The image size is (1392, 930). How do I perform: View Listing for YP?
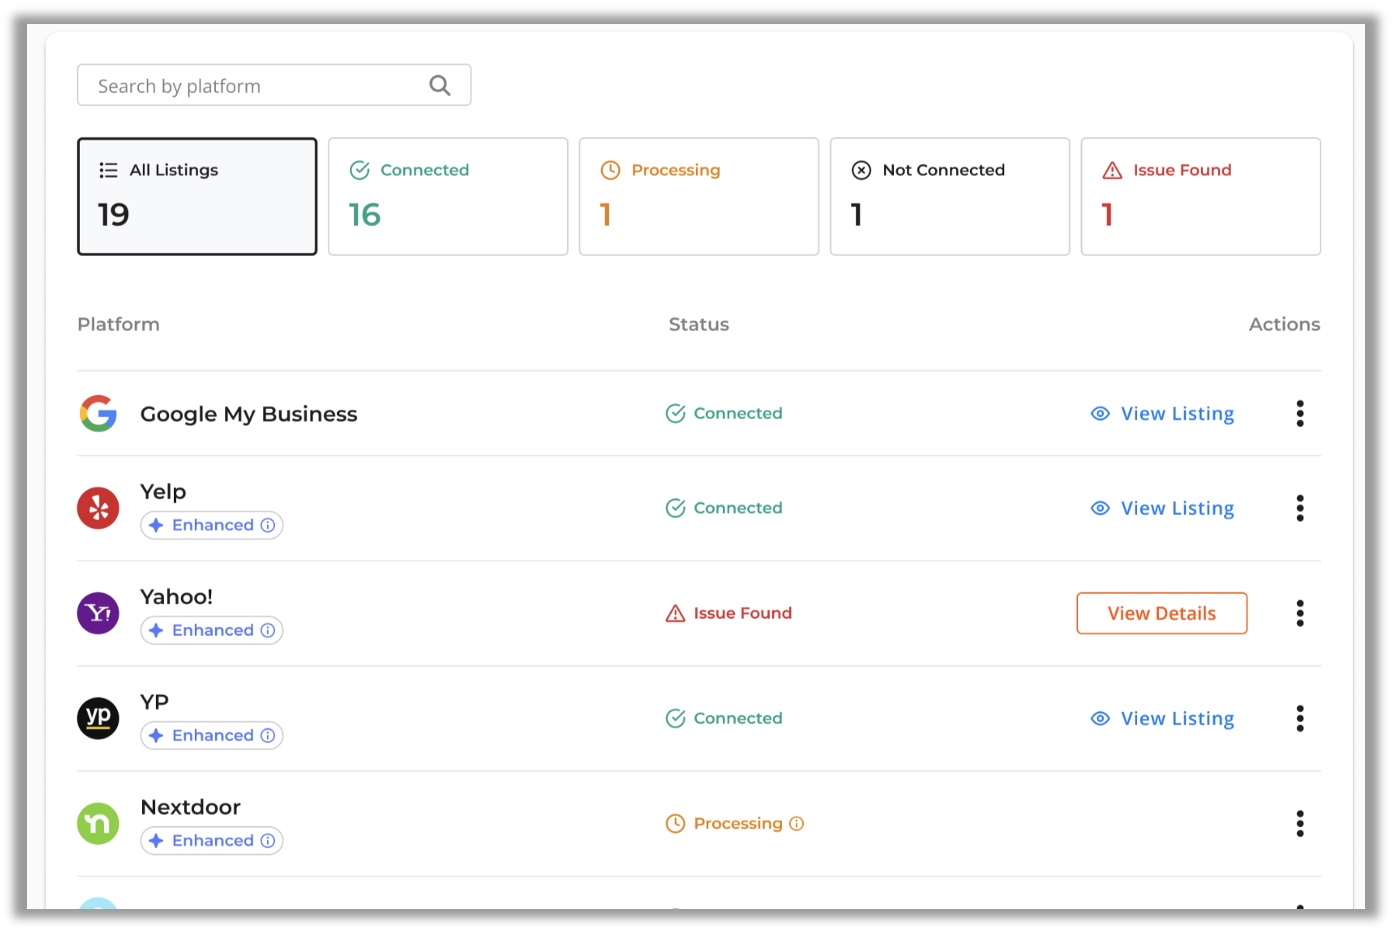click(x=1162, y=718)
